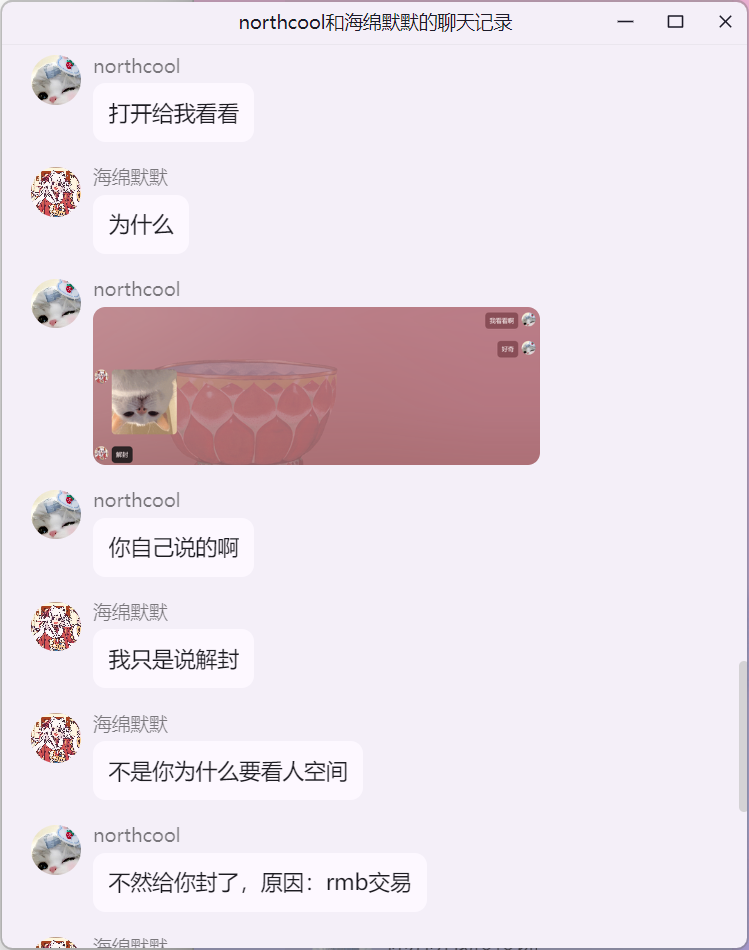The height and width of the screenshot is (950, 749).
Task: Close the chat record window
Action: coord(725,22)
